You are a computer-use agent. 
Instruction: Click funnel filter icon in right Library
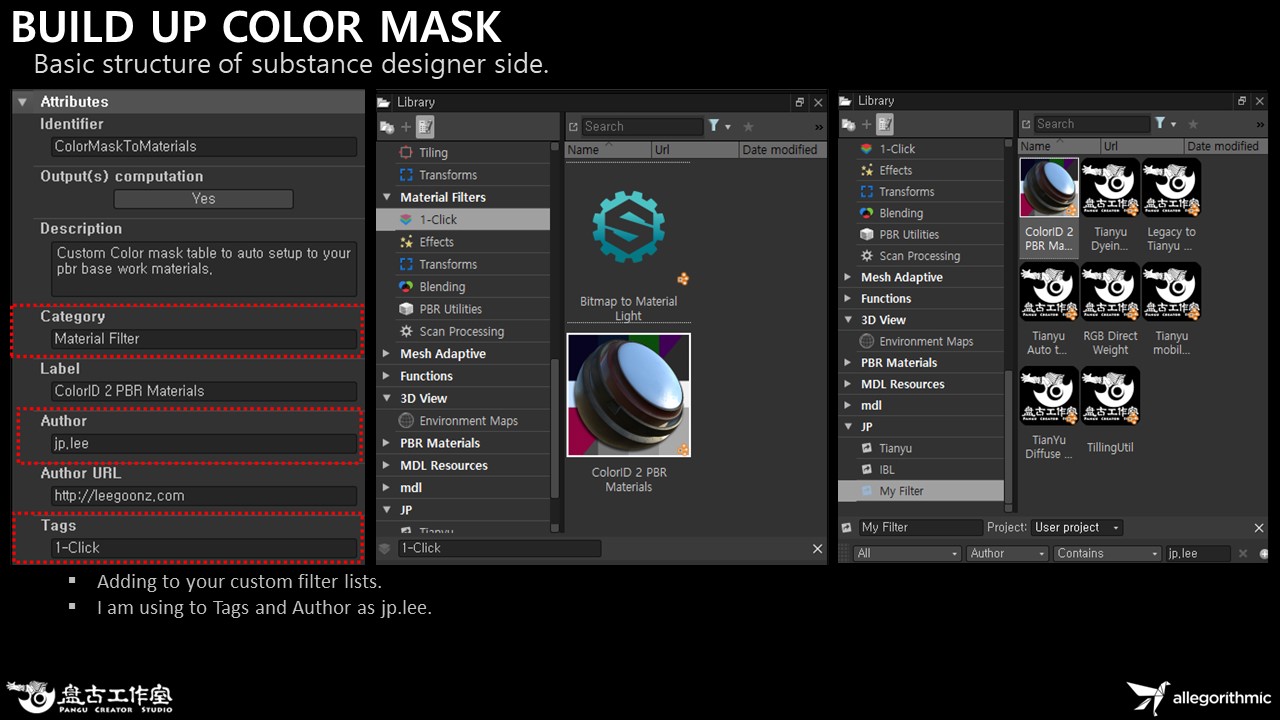click(1160, 124)
